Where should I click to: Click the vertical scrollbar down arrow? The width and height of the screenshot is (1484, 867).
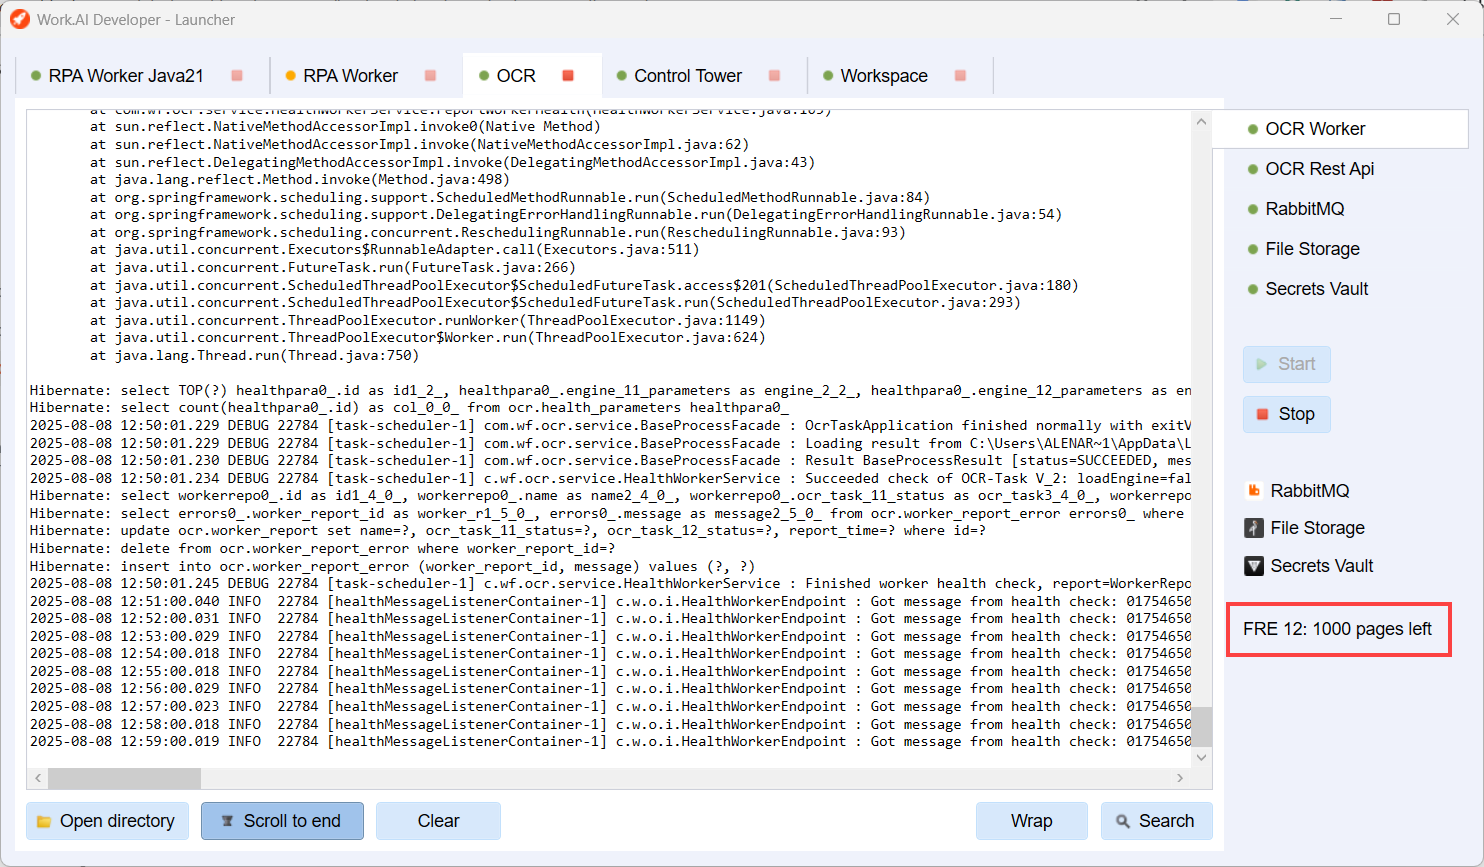pyautogui.click(x=1201, y=757)
